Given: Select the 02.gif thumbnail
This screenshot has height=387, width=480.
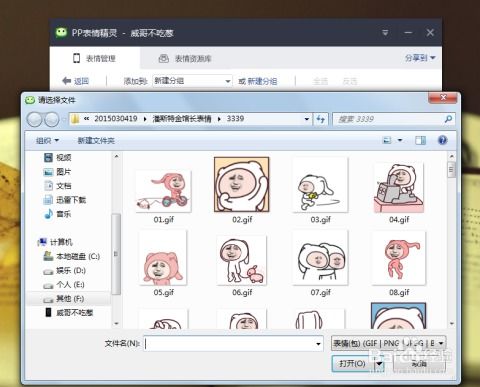Looking at the screenshot, I should 242,184.
